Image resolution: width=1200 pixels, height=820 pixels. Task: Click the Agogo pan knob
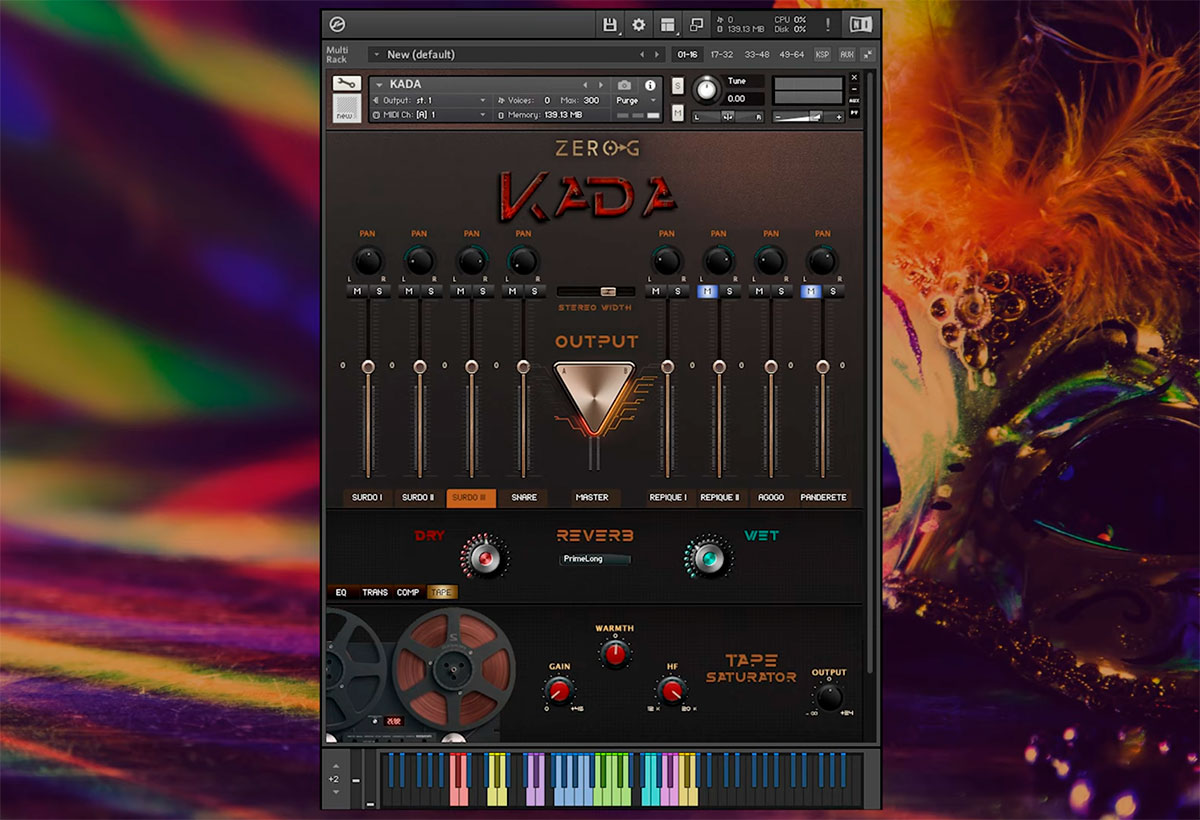coord(770,260)
